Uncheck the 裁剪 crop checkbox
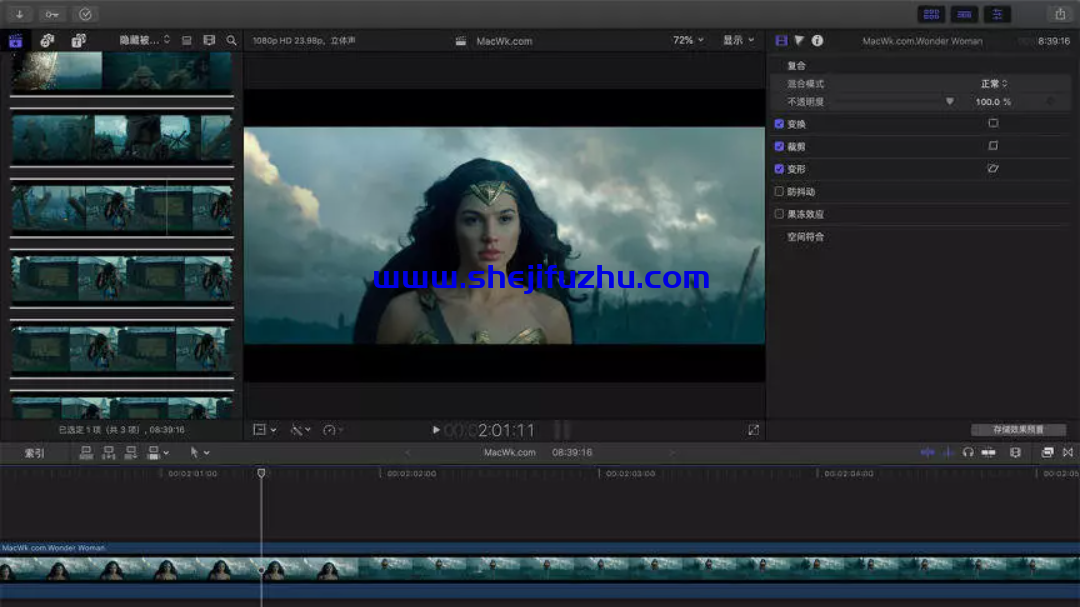This screenshot has height=607, width=1080. [779, 146]
